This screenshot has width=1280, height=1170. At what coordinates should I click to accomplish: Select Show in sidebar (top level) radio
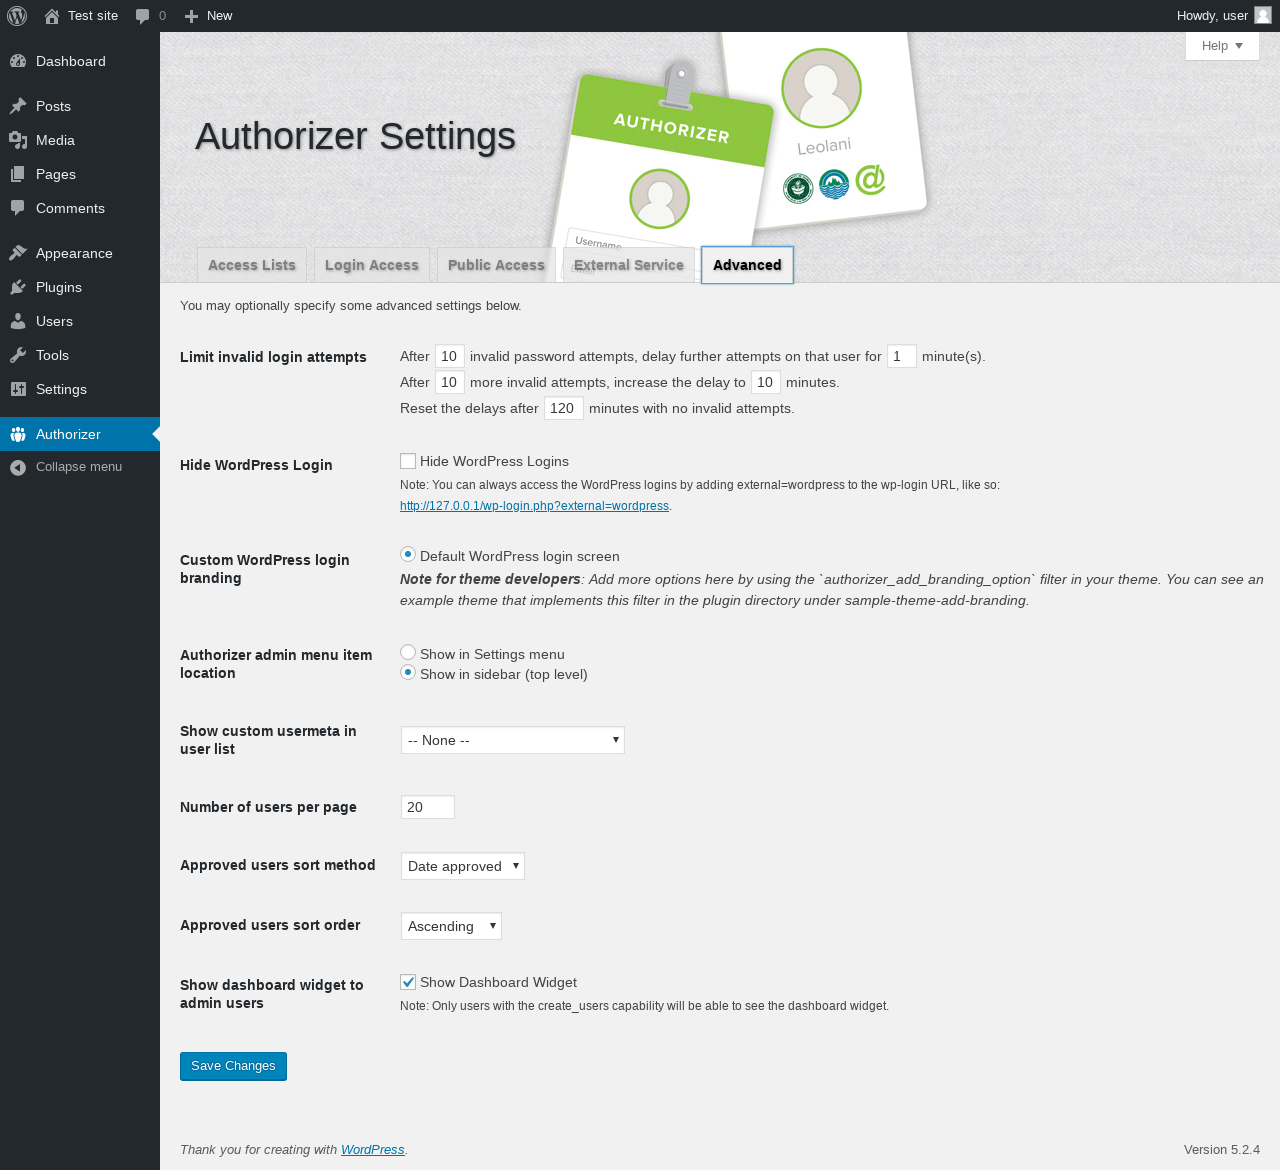(x=408, y=672)
